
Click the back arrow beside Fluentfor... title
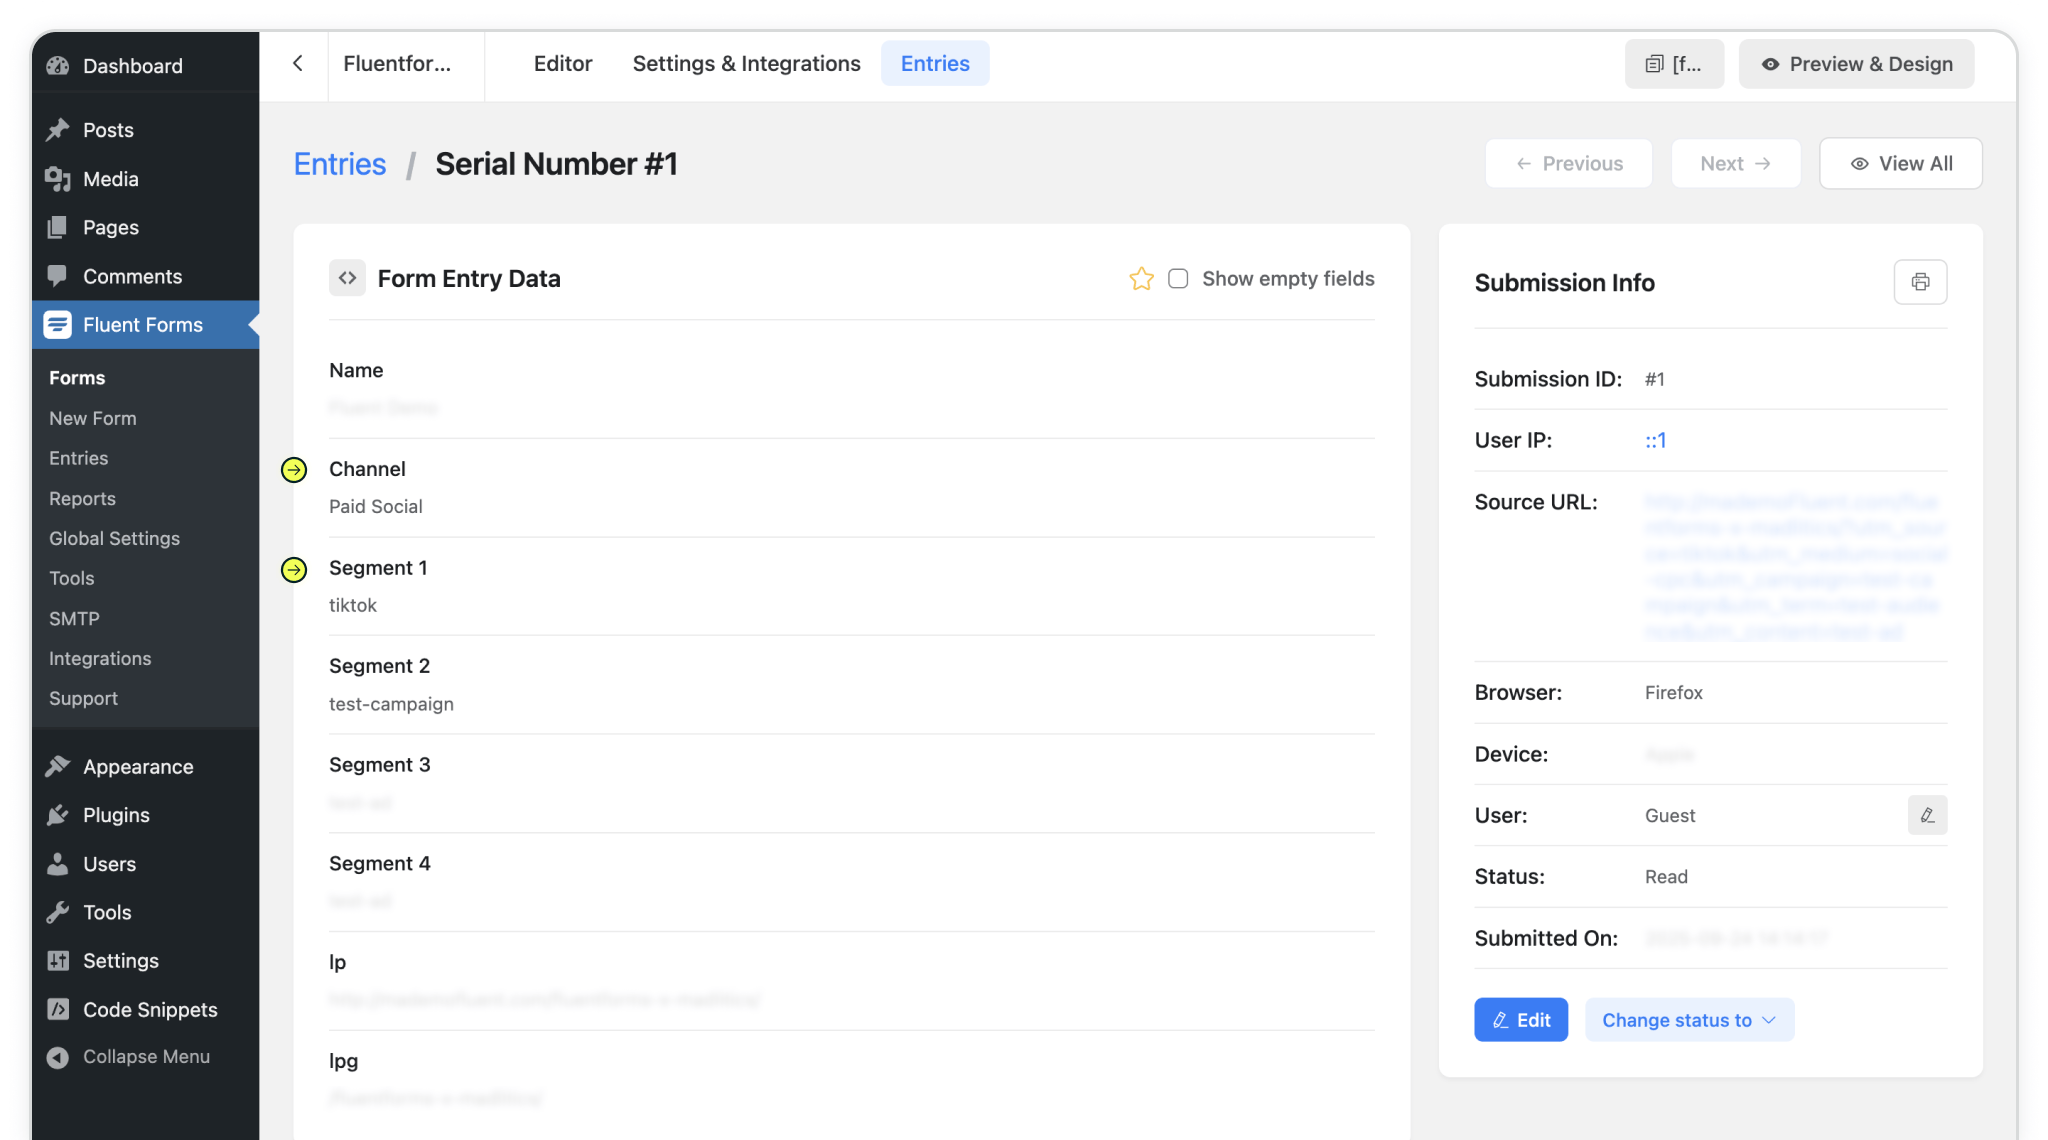(297, 63)
